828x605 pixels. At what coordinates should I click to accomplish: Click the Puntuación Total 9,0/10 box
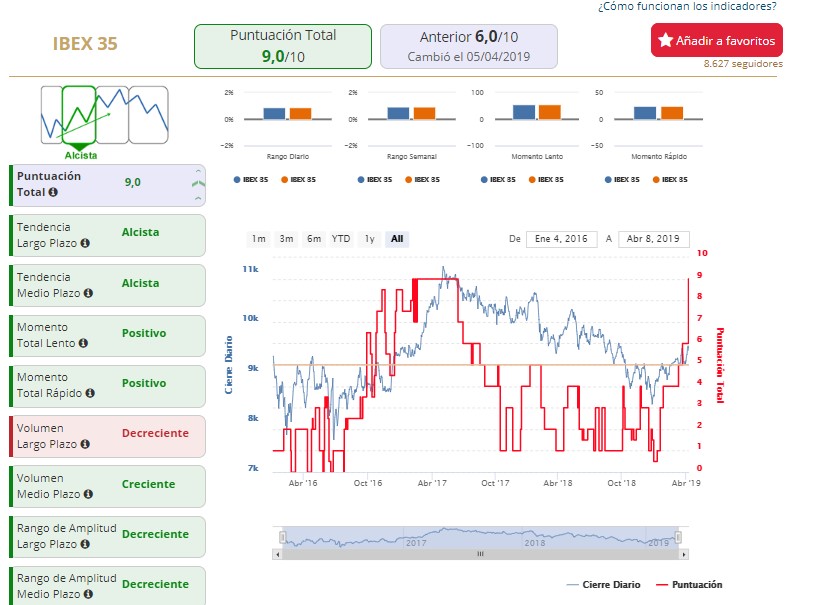click(x=283, y=46)
